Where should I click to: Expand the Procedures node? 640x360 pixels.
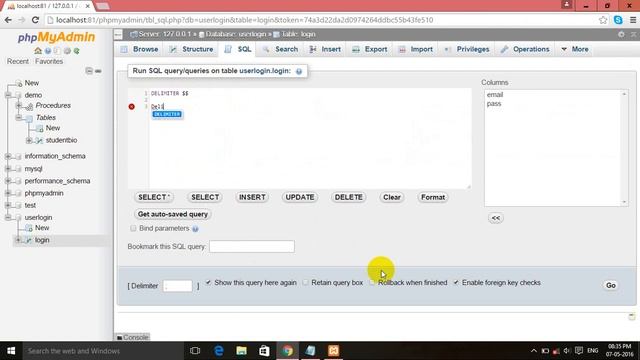[x=18, y=105]
